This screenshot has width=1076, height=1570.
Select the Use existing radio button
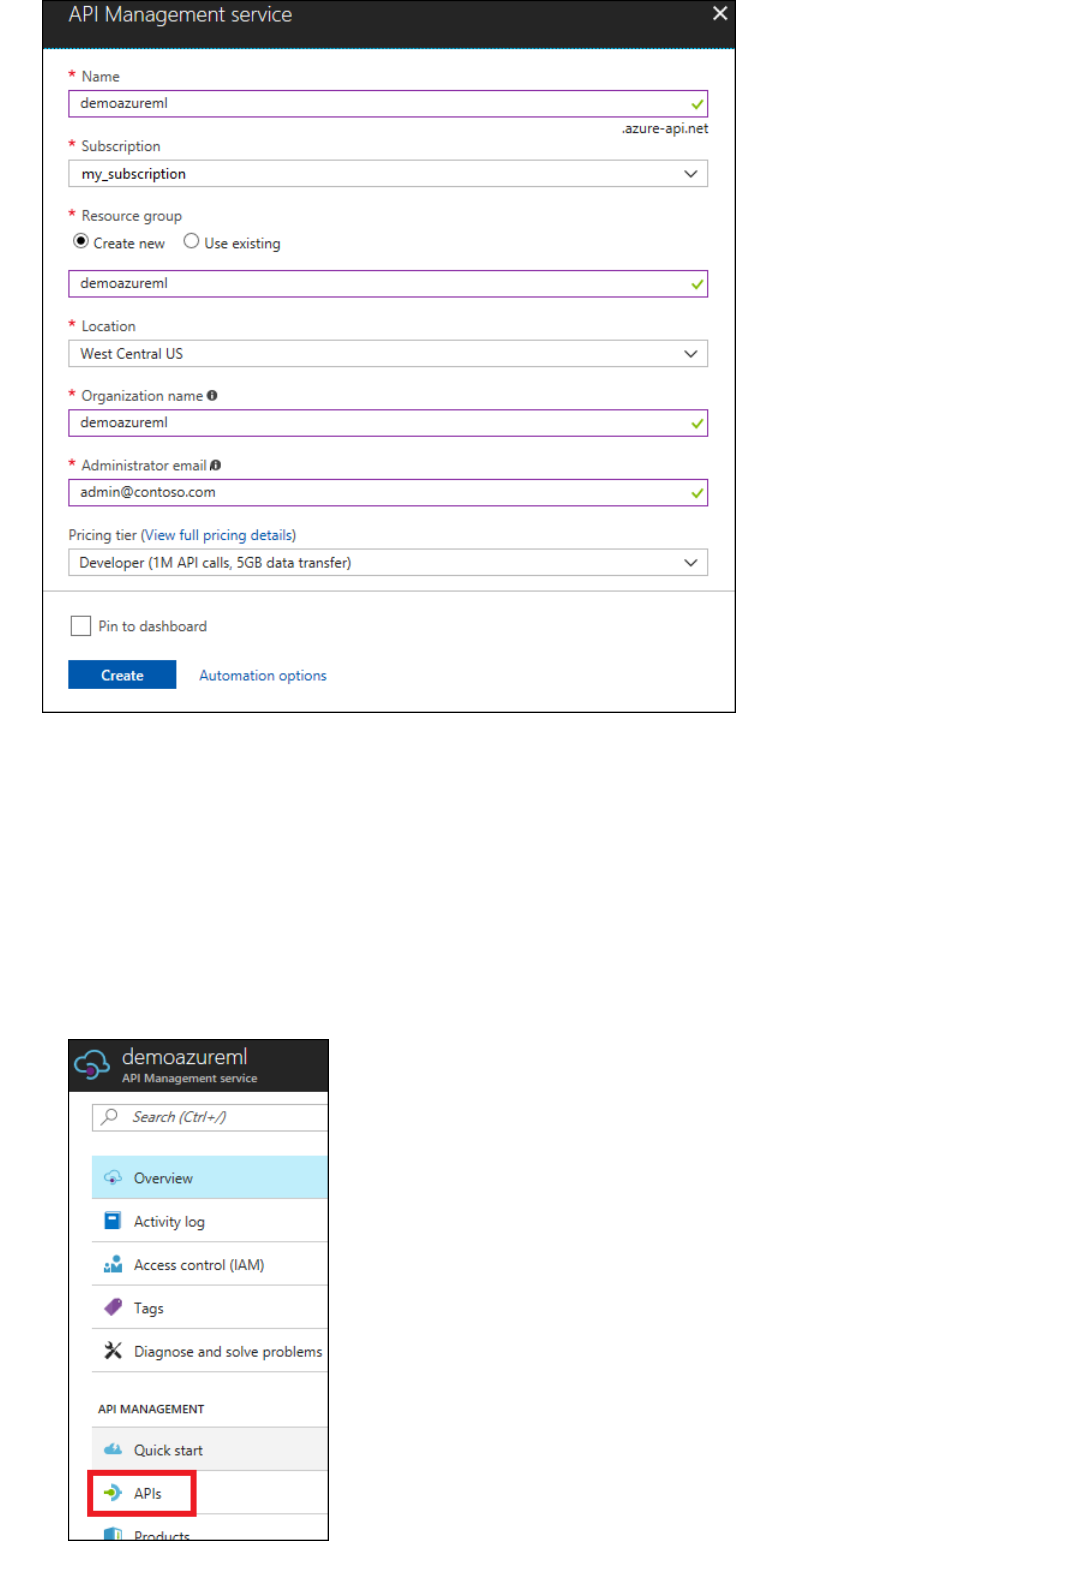(x=191, y=241)
